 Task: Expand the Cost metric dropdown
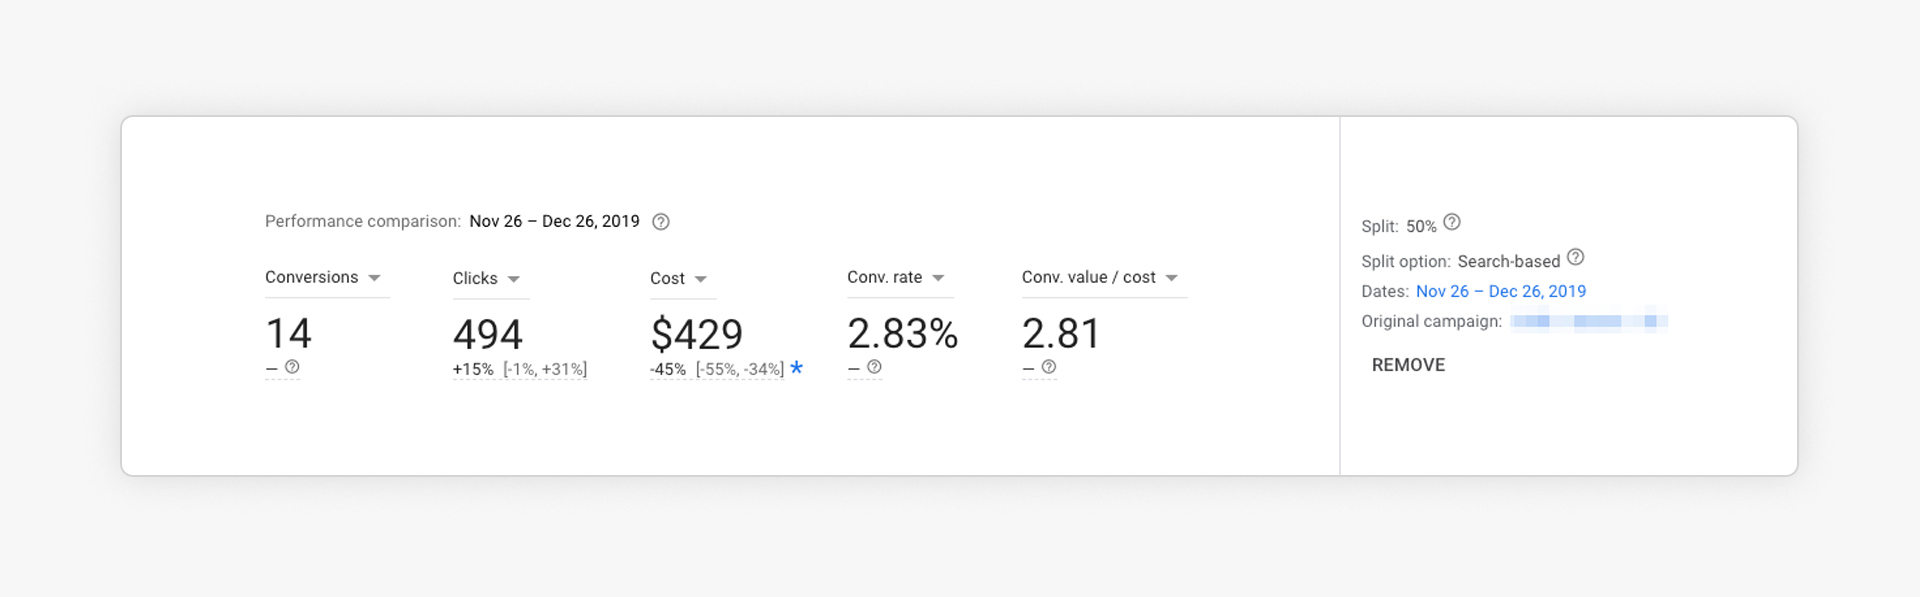[700, 279]
